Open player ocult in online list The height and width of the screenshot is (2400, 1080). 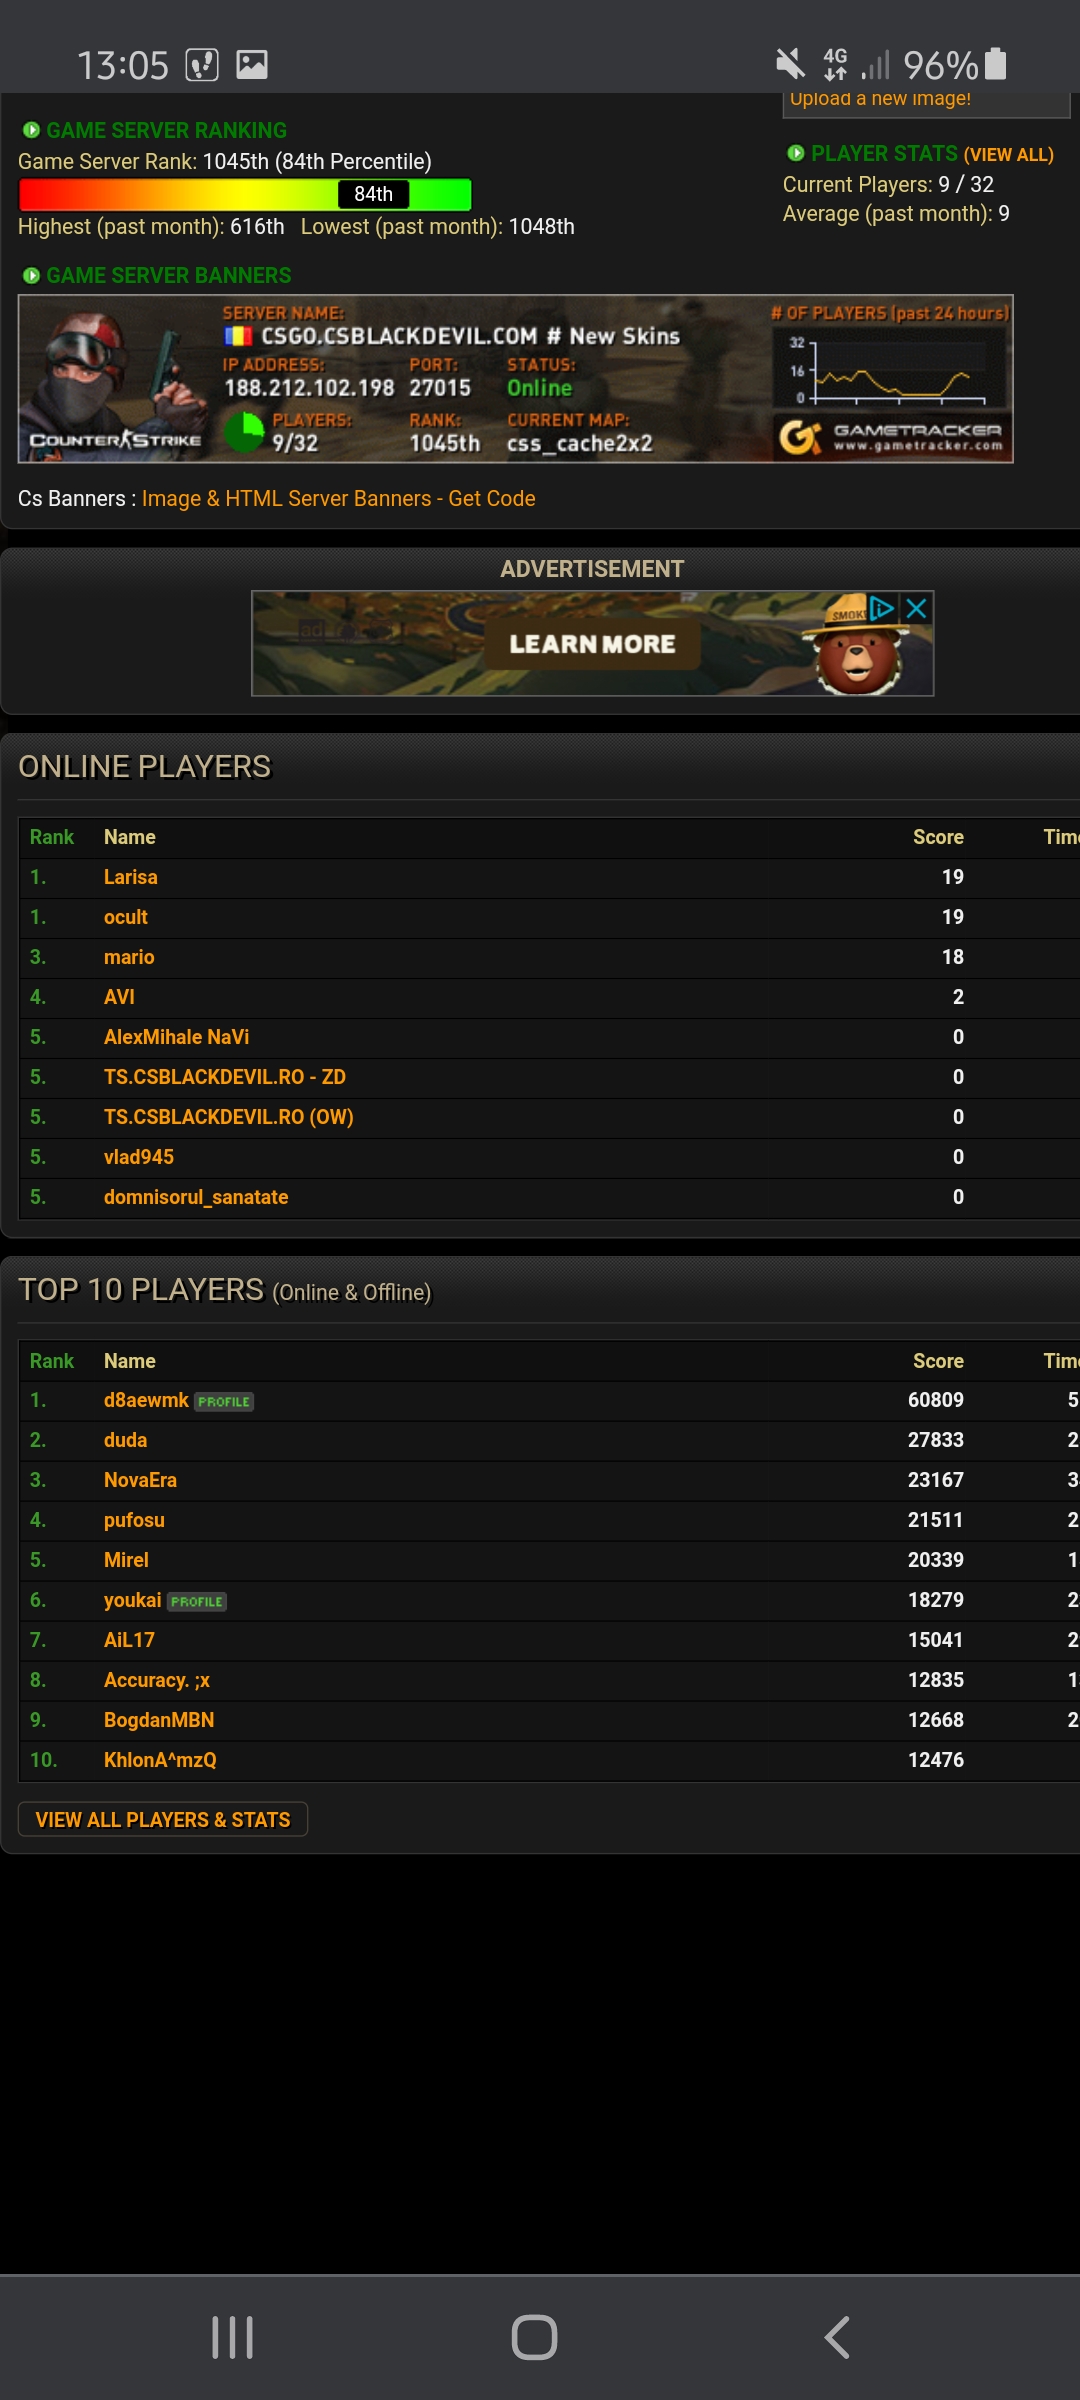coord(126,917)
